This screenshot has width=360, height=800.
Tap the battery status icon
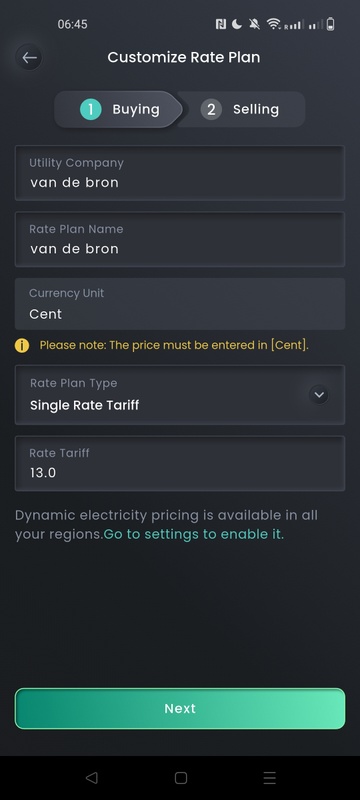330,24
